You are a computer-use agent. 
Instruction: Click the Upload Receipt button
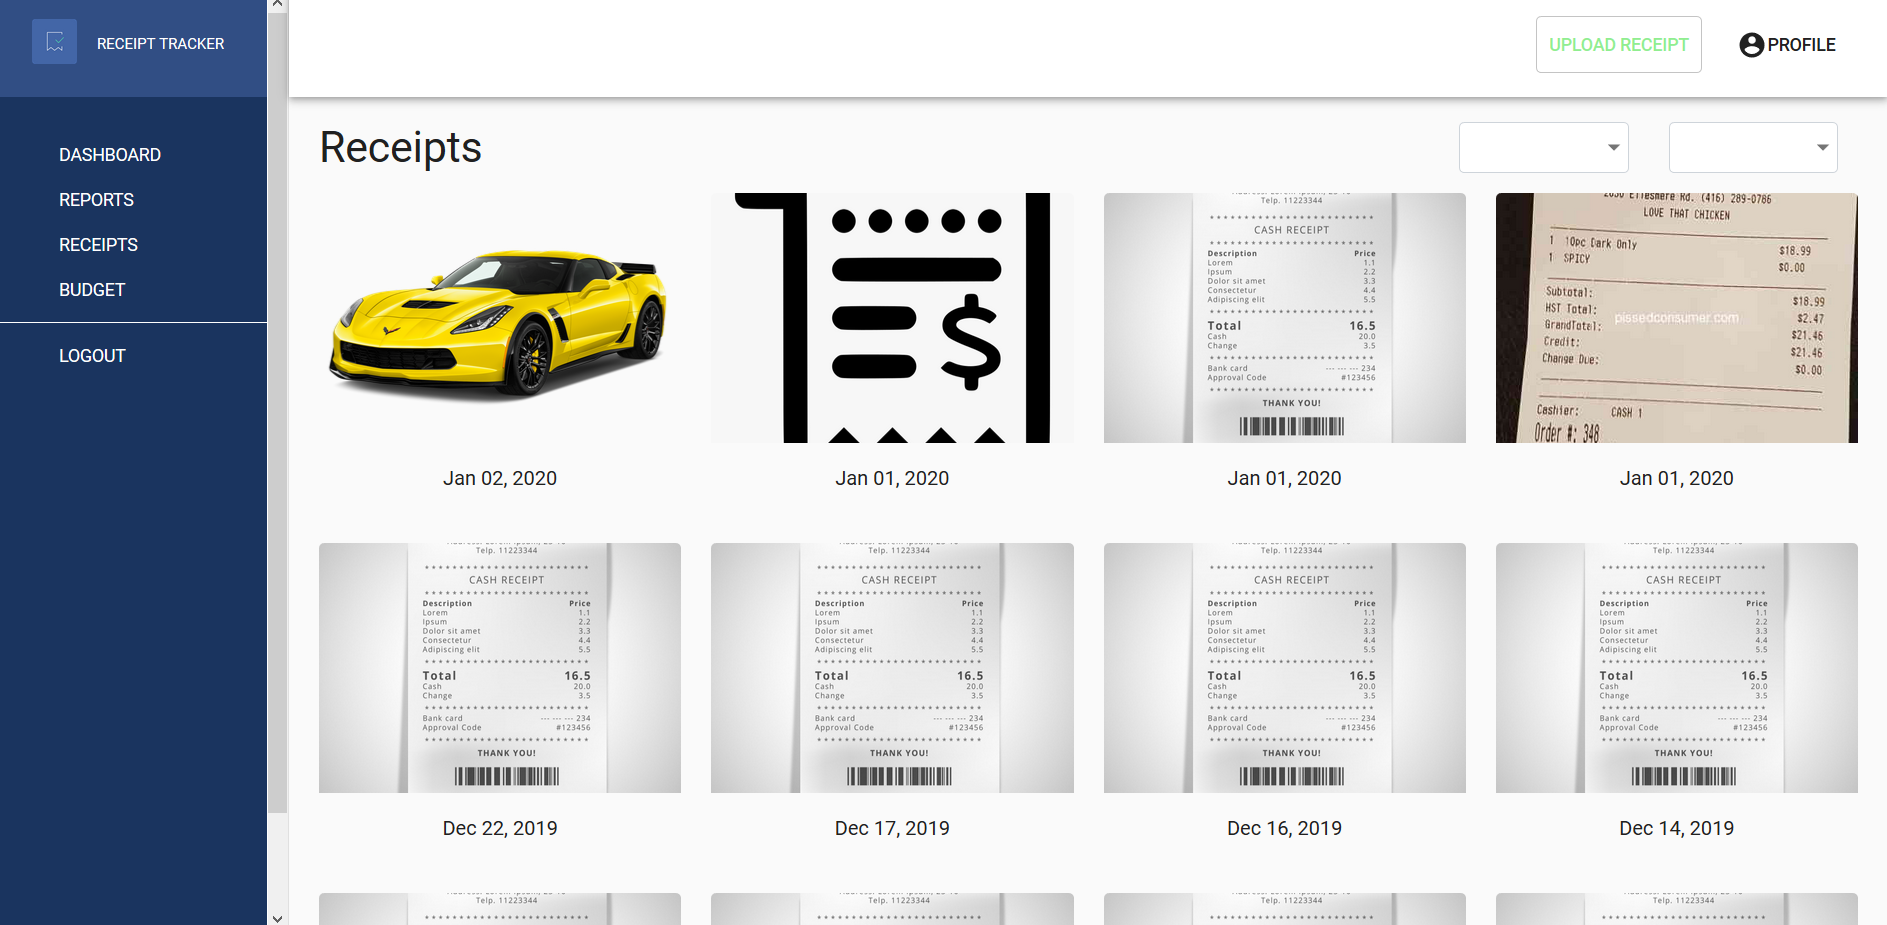[x=1618, y=45]
